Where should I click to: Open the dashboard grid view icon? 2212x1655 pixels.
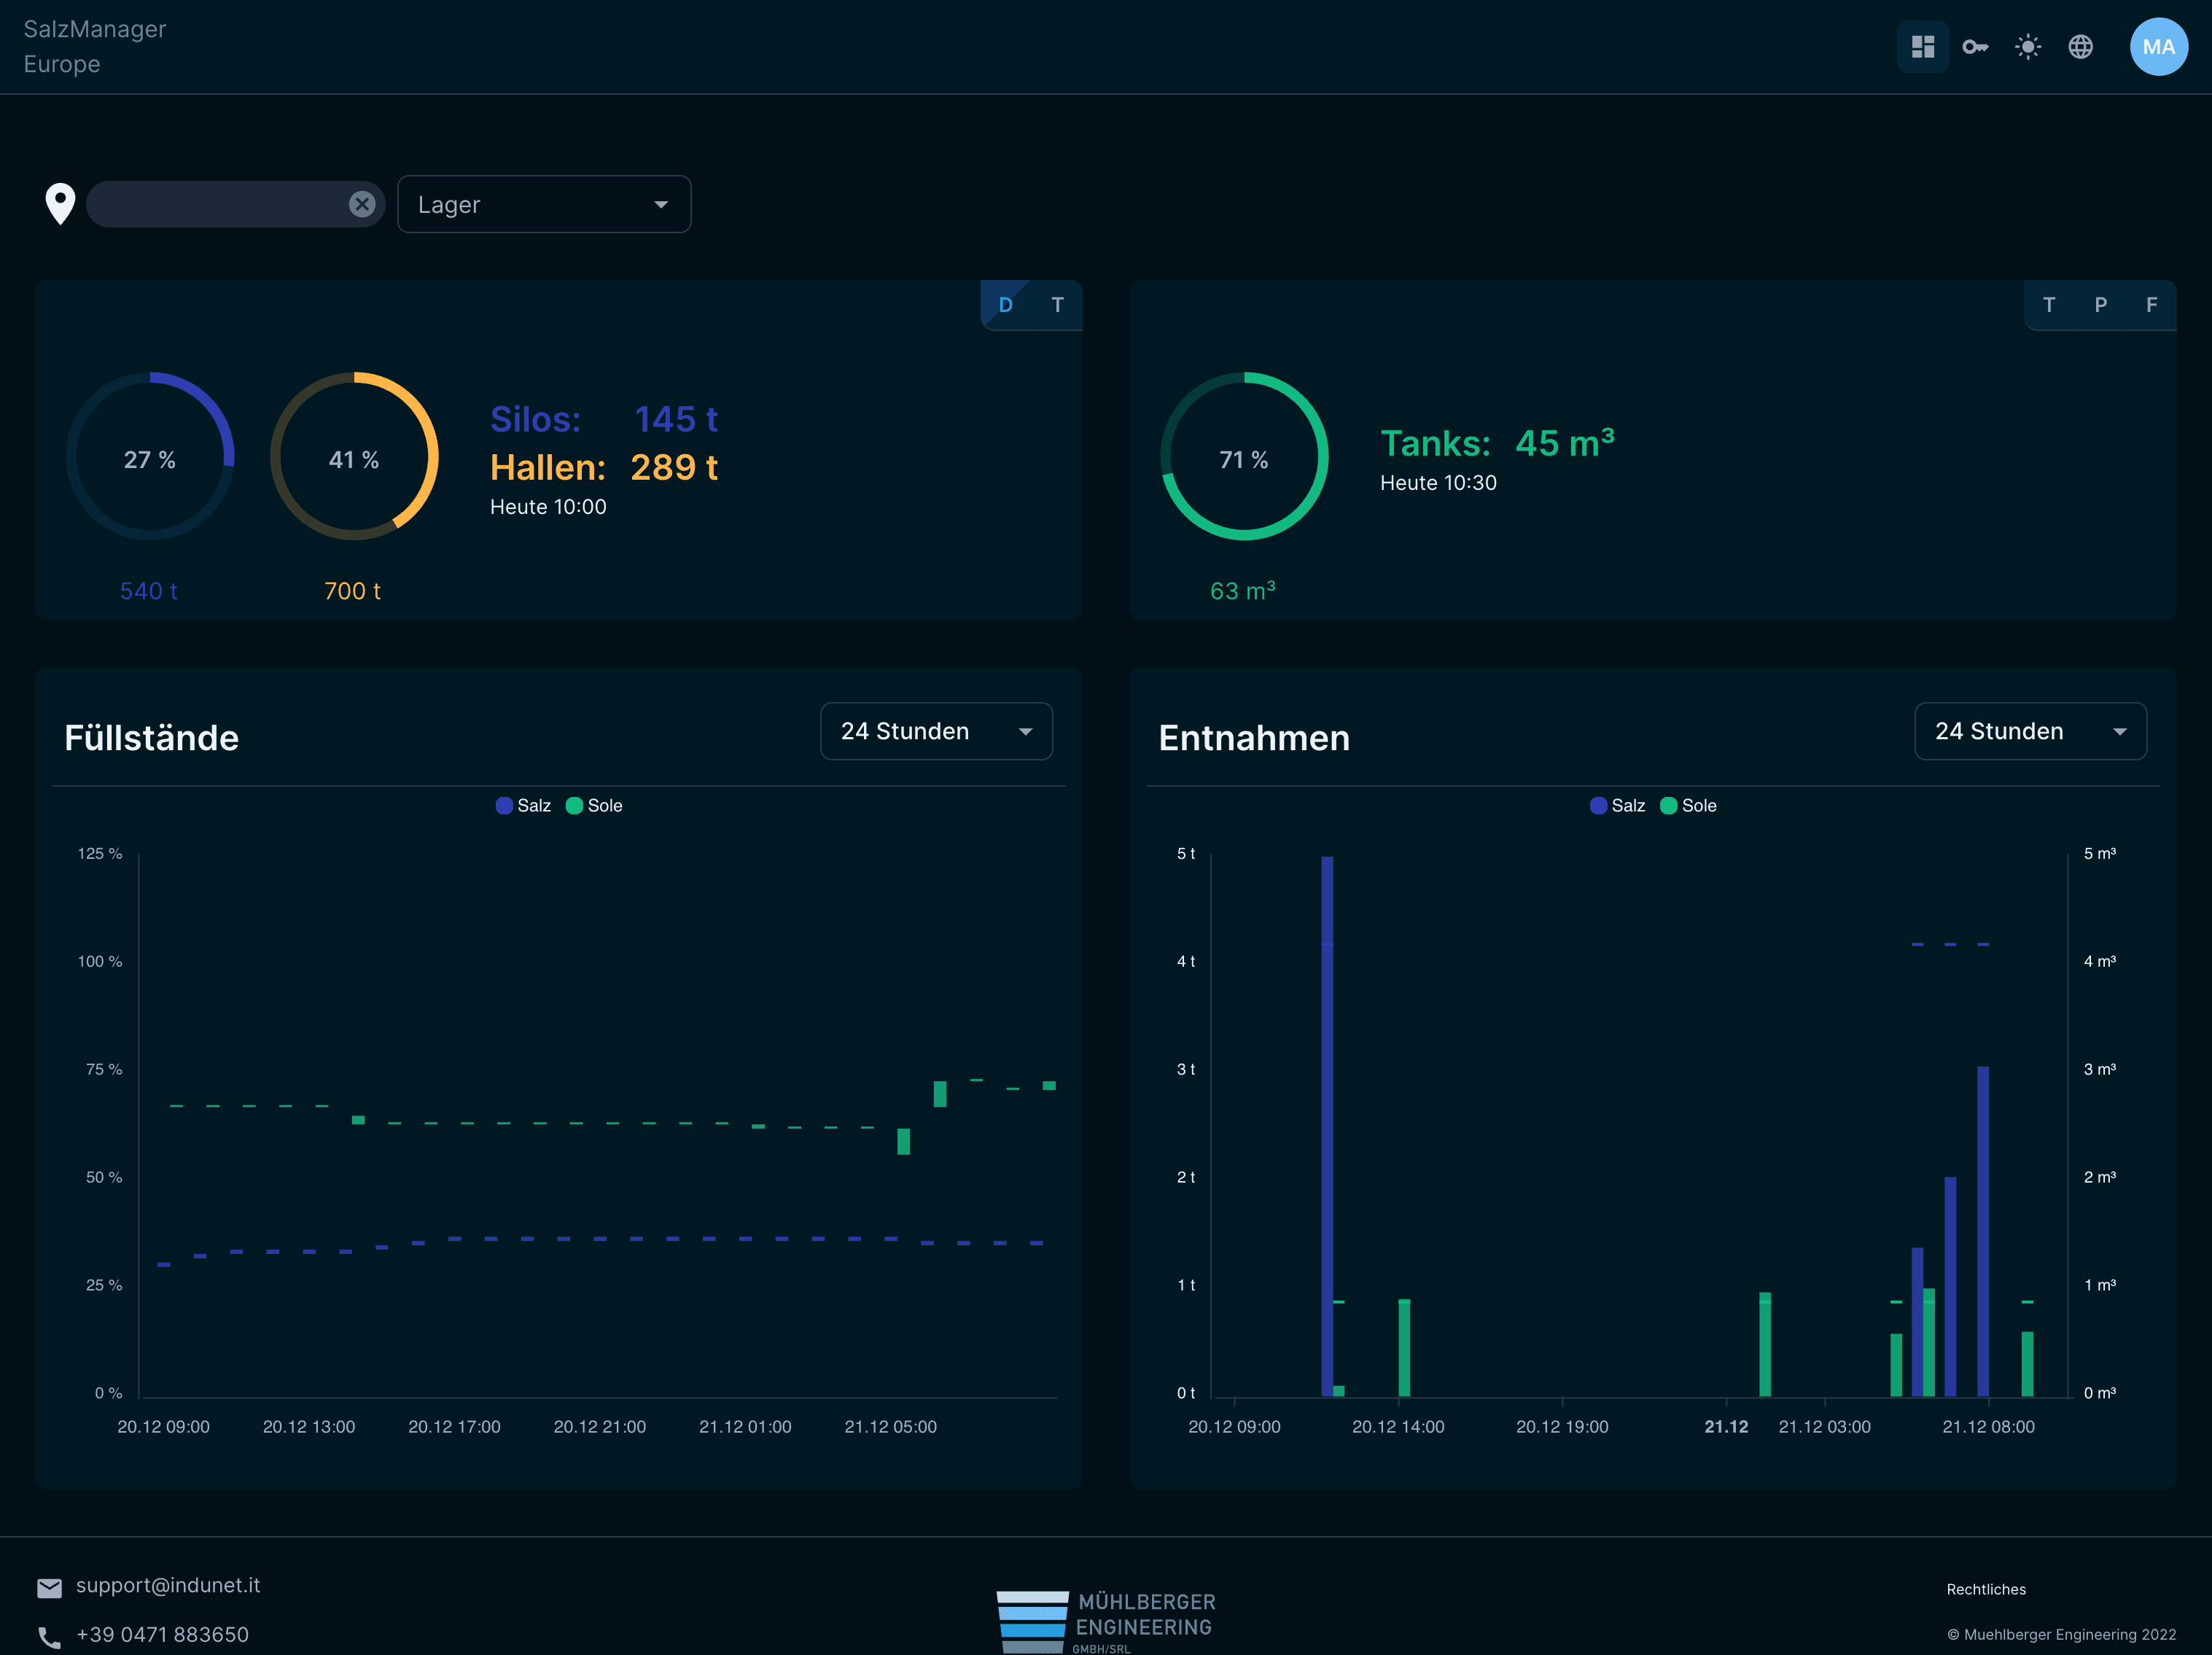pos(1922,47)
